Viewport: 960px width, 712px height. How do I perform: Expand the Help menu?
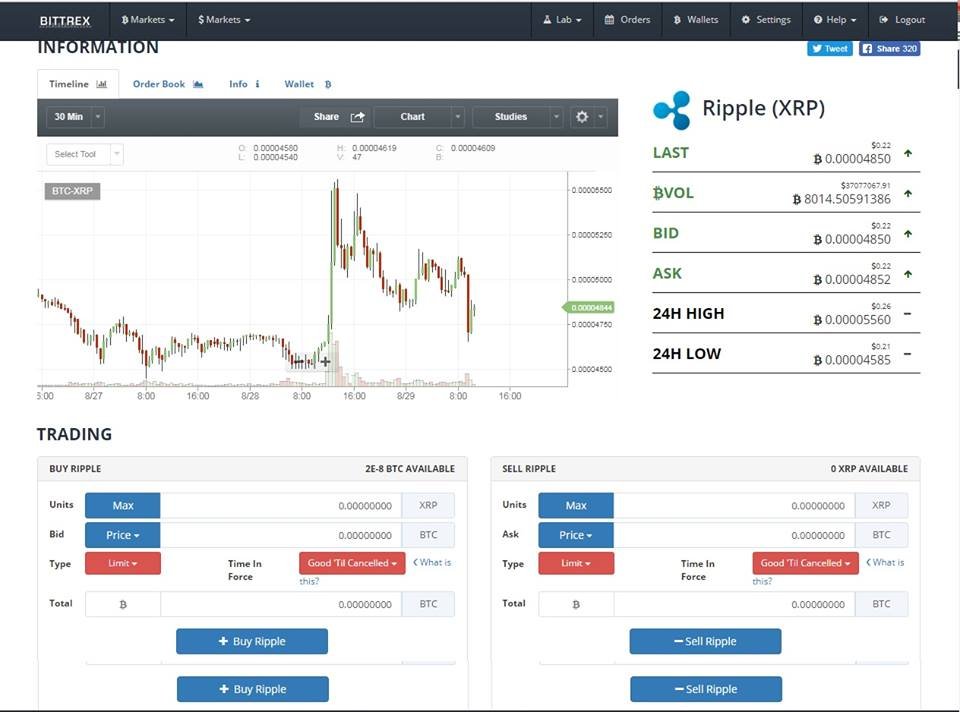(834, 20)
